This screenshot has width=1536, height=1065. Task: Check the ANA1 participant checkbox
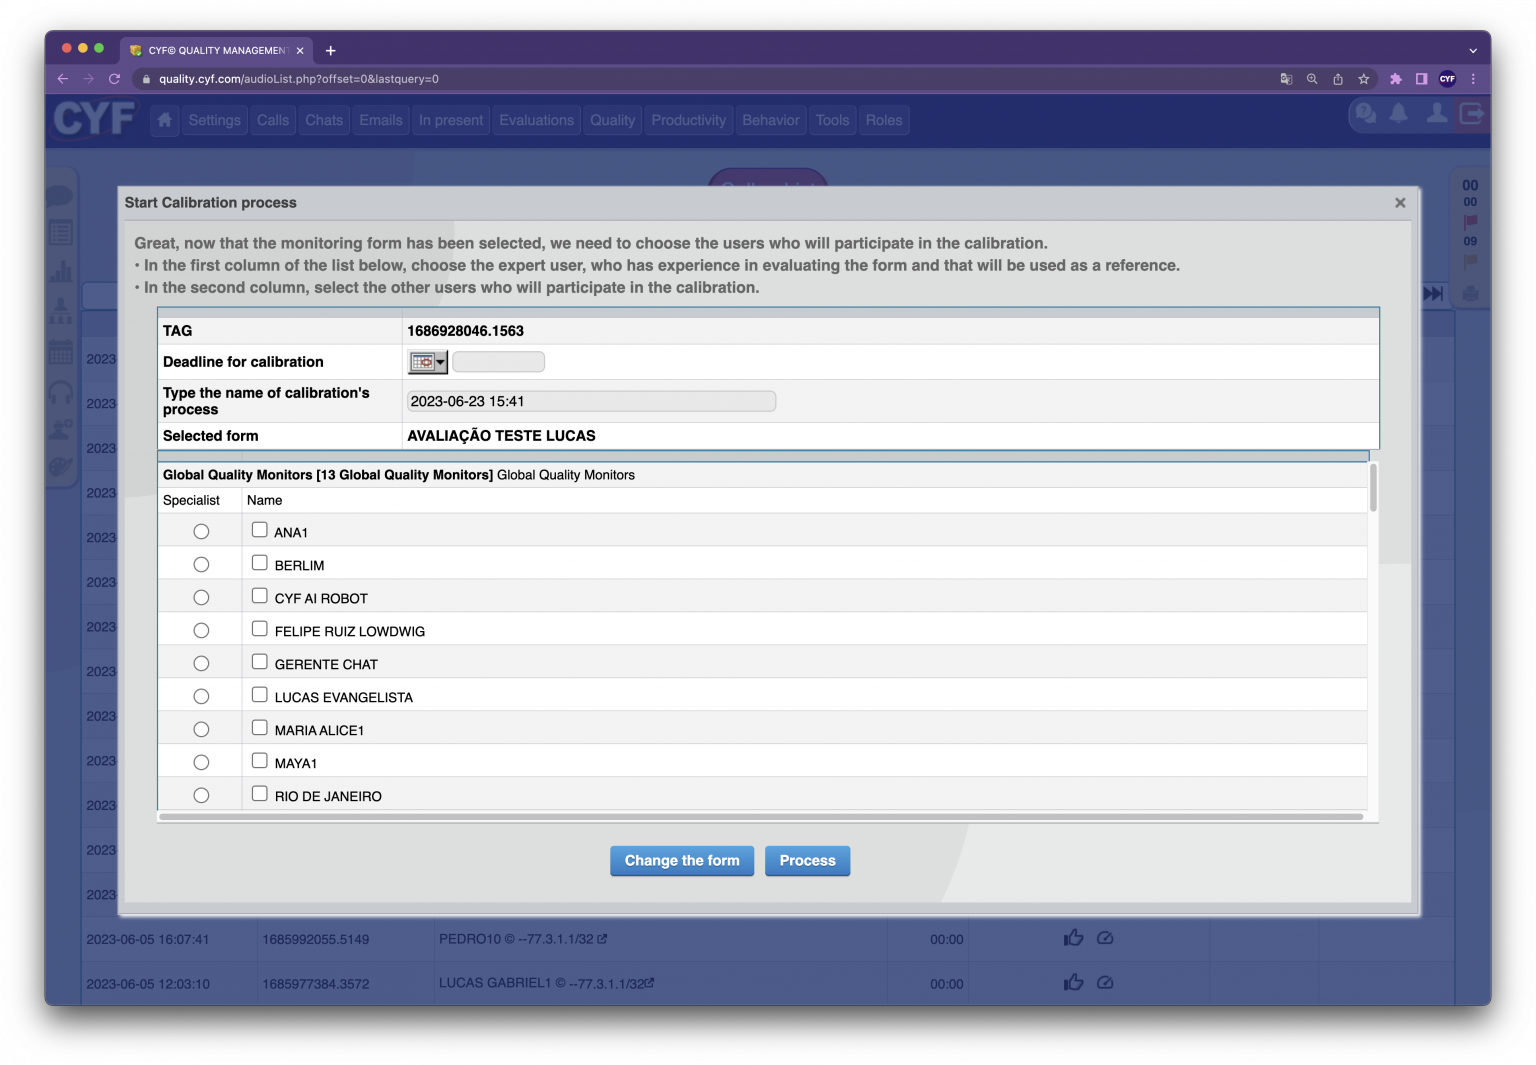pos(260,530)
